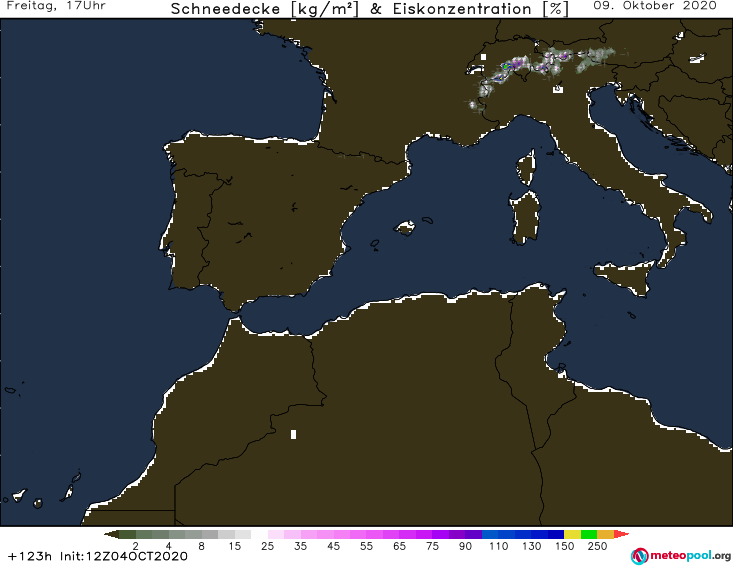The image size is (733, 566).
Task: Click the 'Eiskonzentration [%]' title text
Action: pyautogui.click(x=481, y=9)
